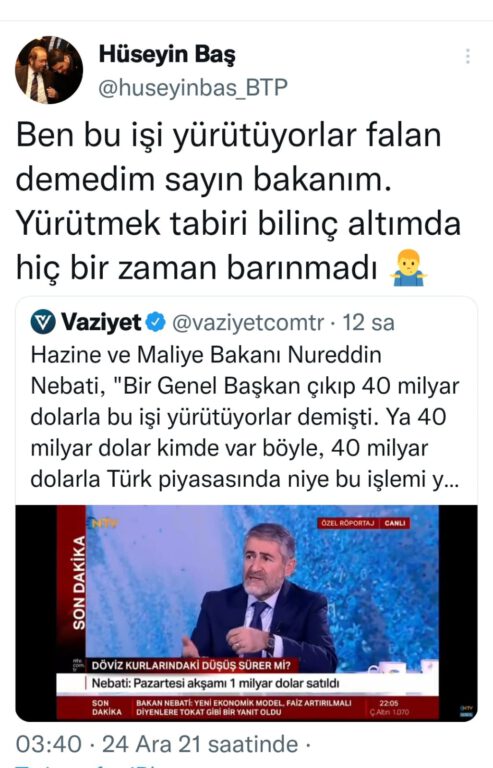Click the main tweet text body
This screenshot has height=768, width=493.
pos(238,201)
